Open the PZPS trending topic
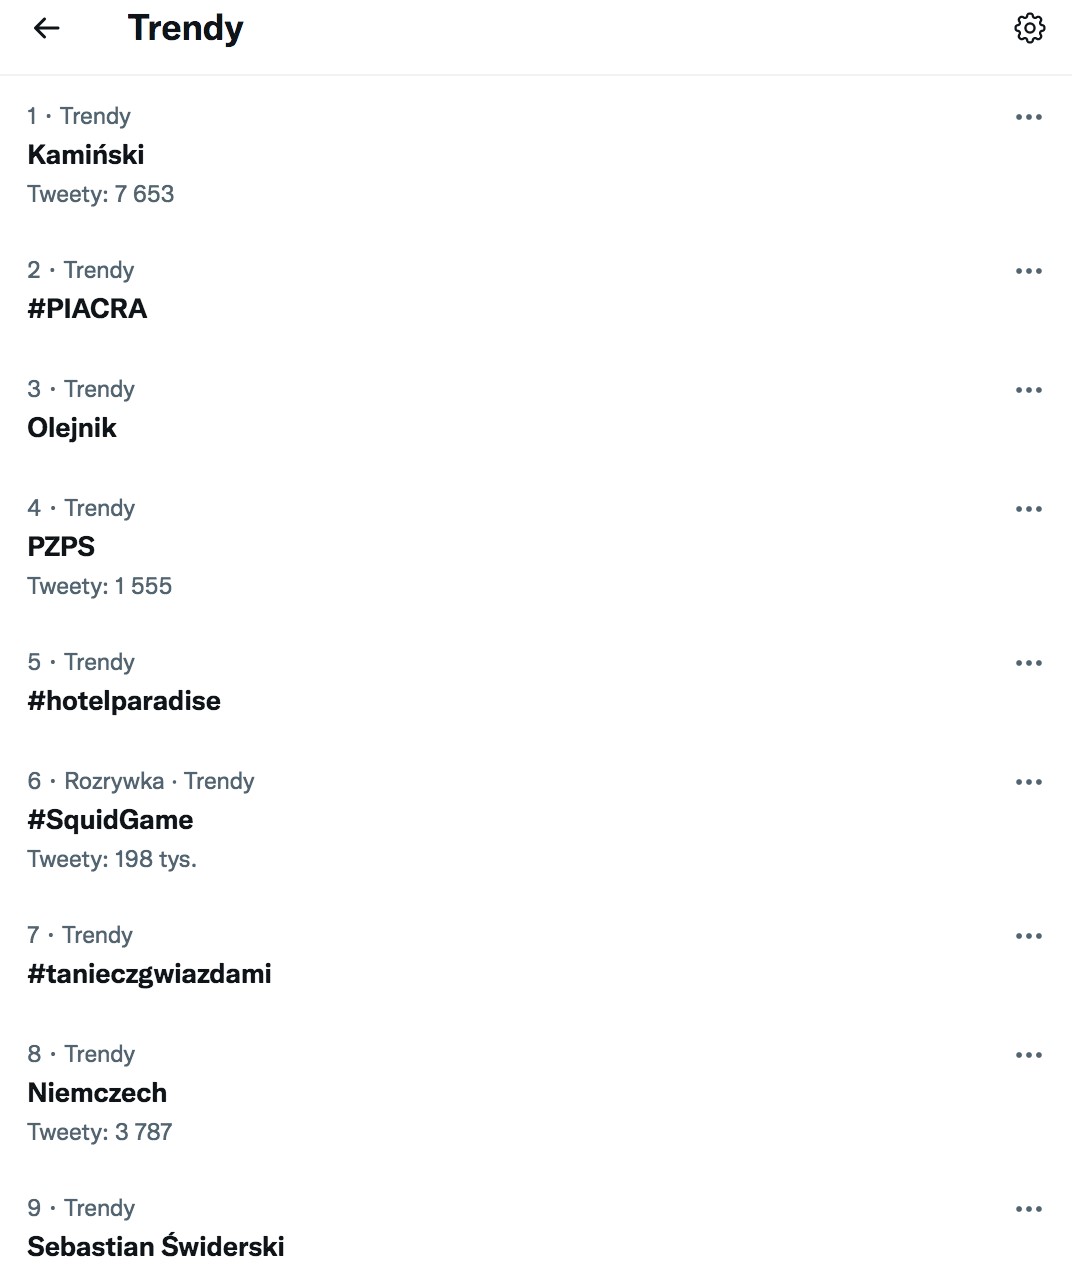This screenshot has height=1278, width=1072. [61, 547]
